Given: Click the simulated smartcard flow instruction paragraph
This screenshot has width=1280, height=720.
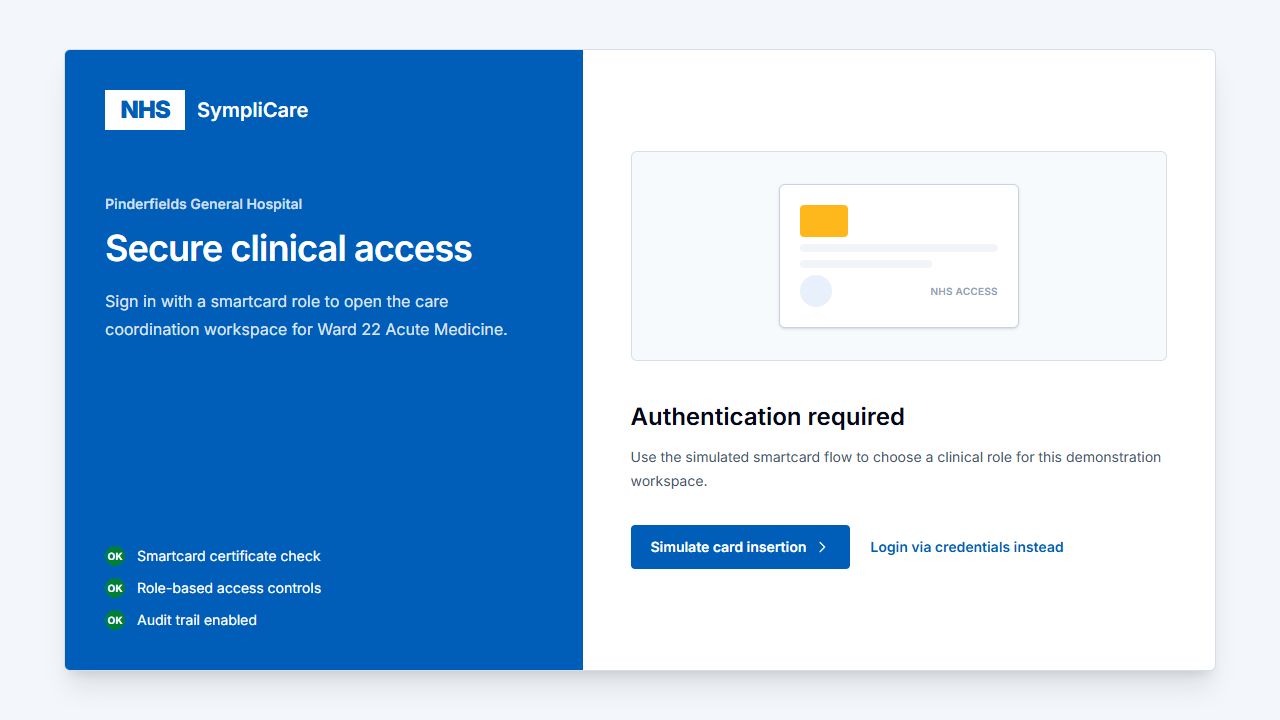Looking at the screenshot, I should click(896, 469).
